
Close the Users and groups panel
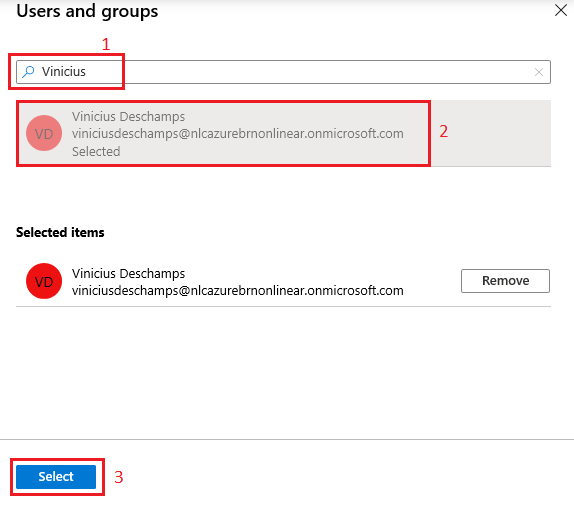tap(560, 10)
